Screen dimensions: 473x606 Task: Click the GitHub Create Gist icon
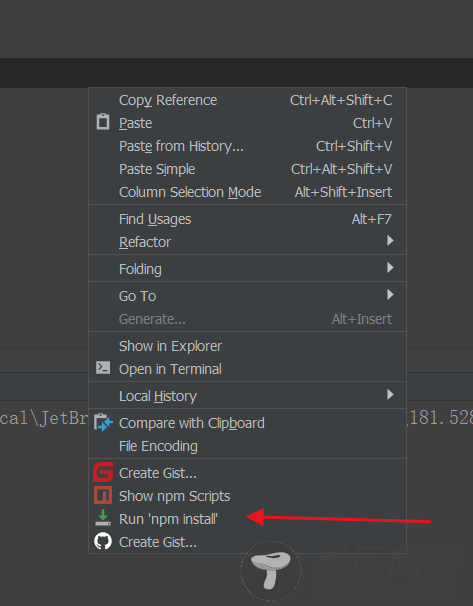tap(103, 541)
